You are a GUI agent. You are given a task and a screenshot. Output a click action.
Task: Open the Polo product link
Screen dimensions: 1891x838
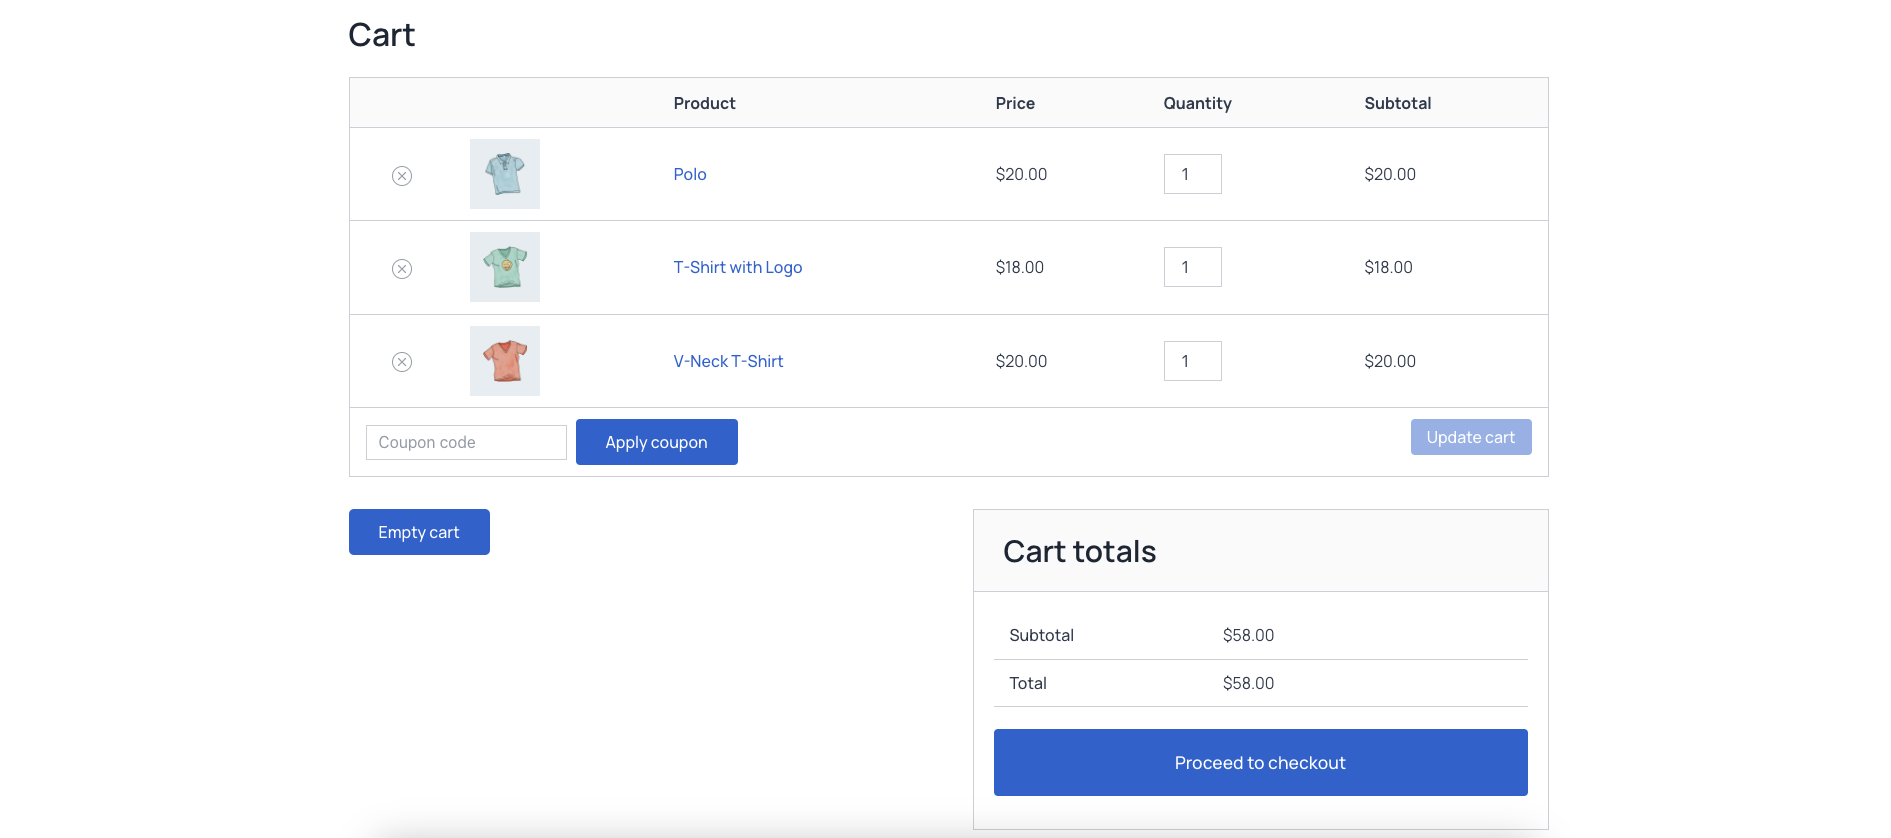tap(689, 174)
